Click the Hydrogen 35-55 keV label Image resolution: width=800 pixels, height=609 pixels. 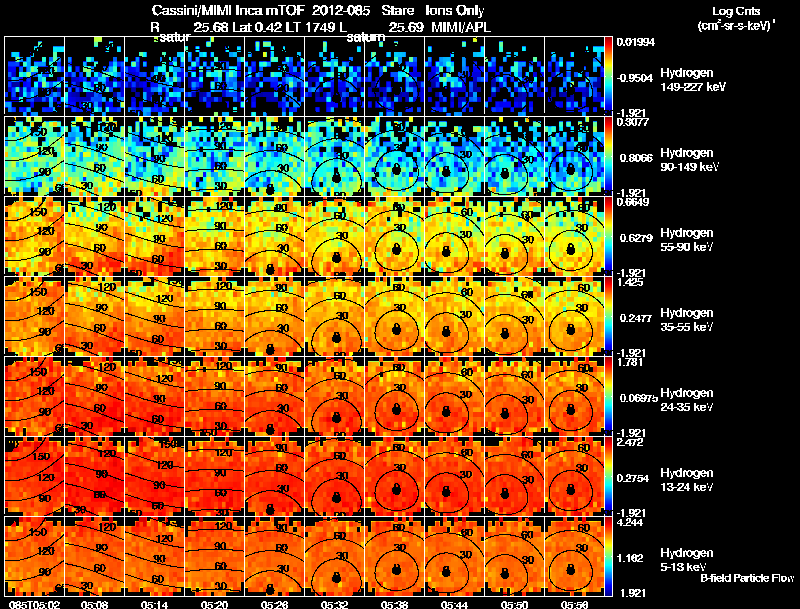686,320
